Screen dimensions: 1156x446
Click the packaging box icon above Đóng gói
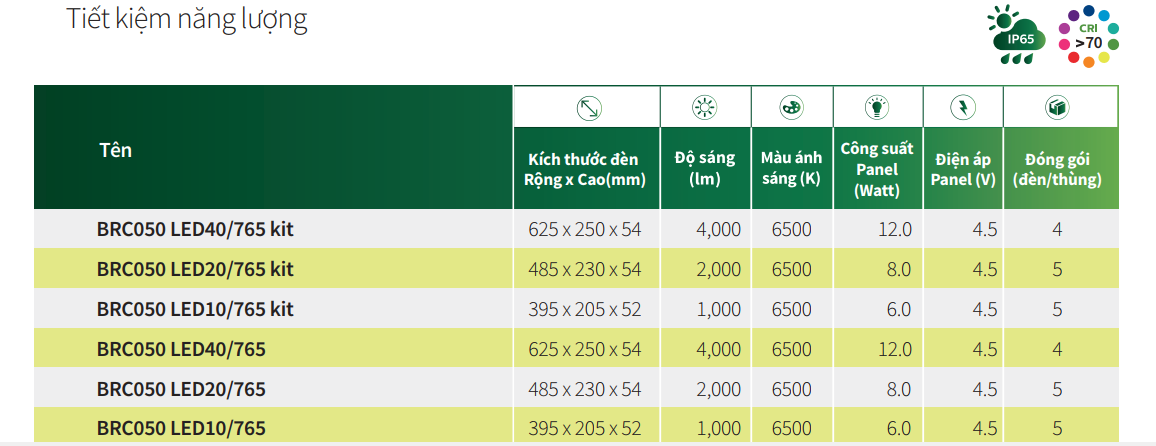1058,108
